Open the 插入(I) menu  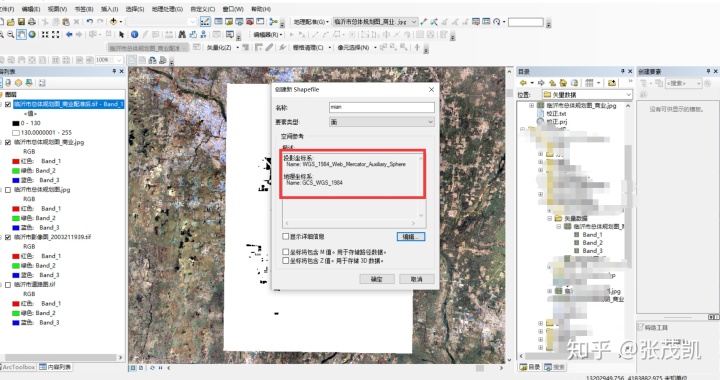tap(109, 9)
